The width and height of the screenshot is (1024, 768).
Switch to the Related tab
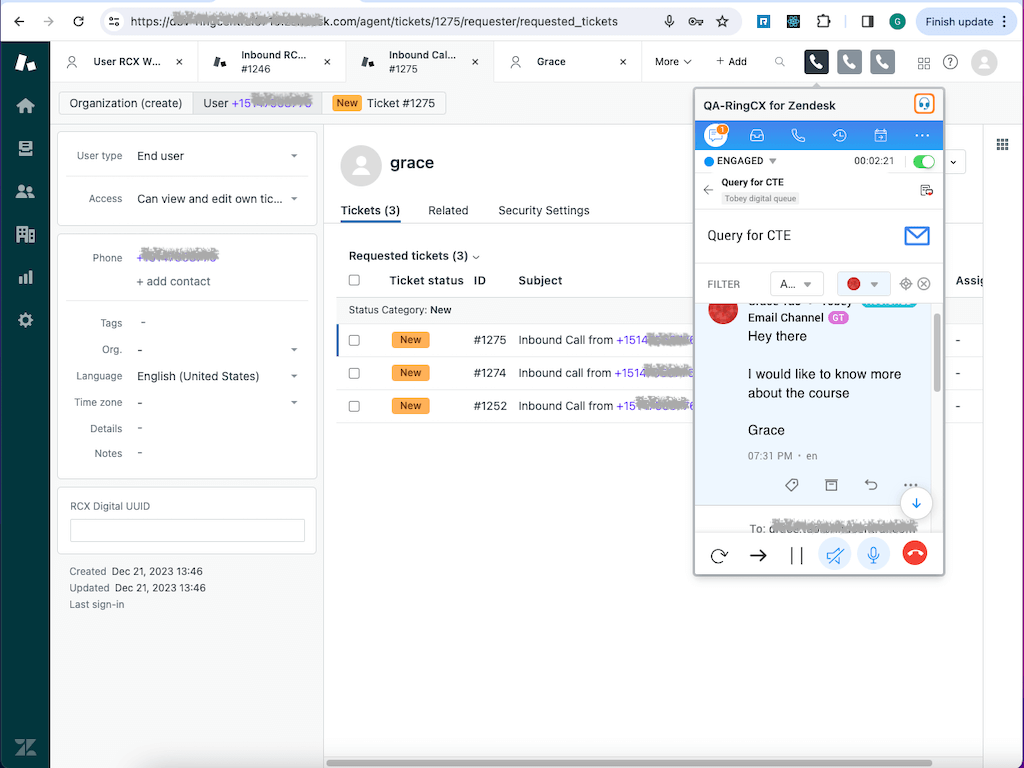coord(448,210)
